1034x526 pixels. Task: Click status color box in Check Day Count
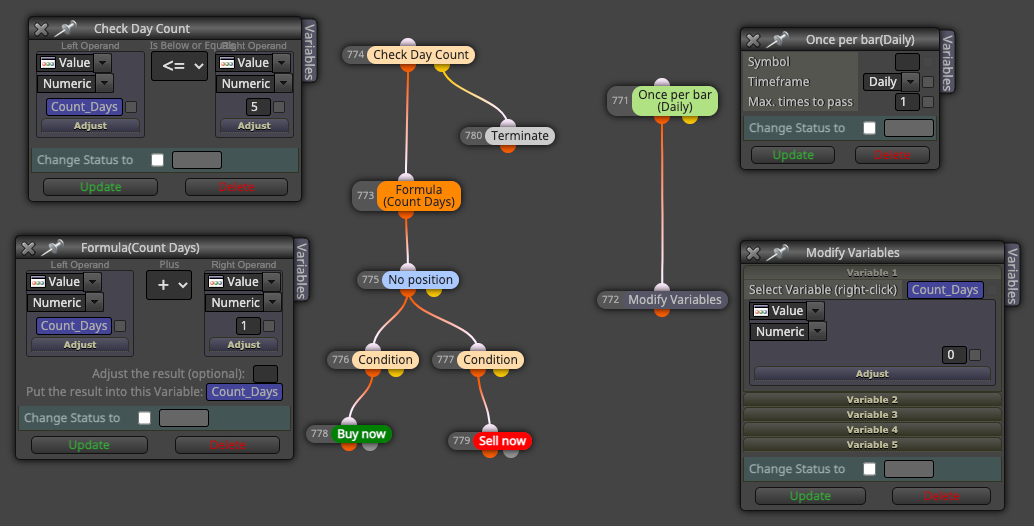197,160
